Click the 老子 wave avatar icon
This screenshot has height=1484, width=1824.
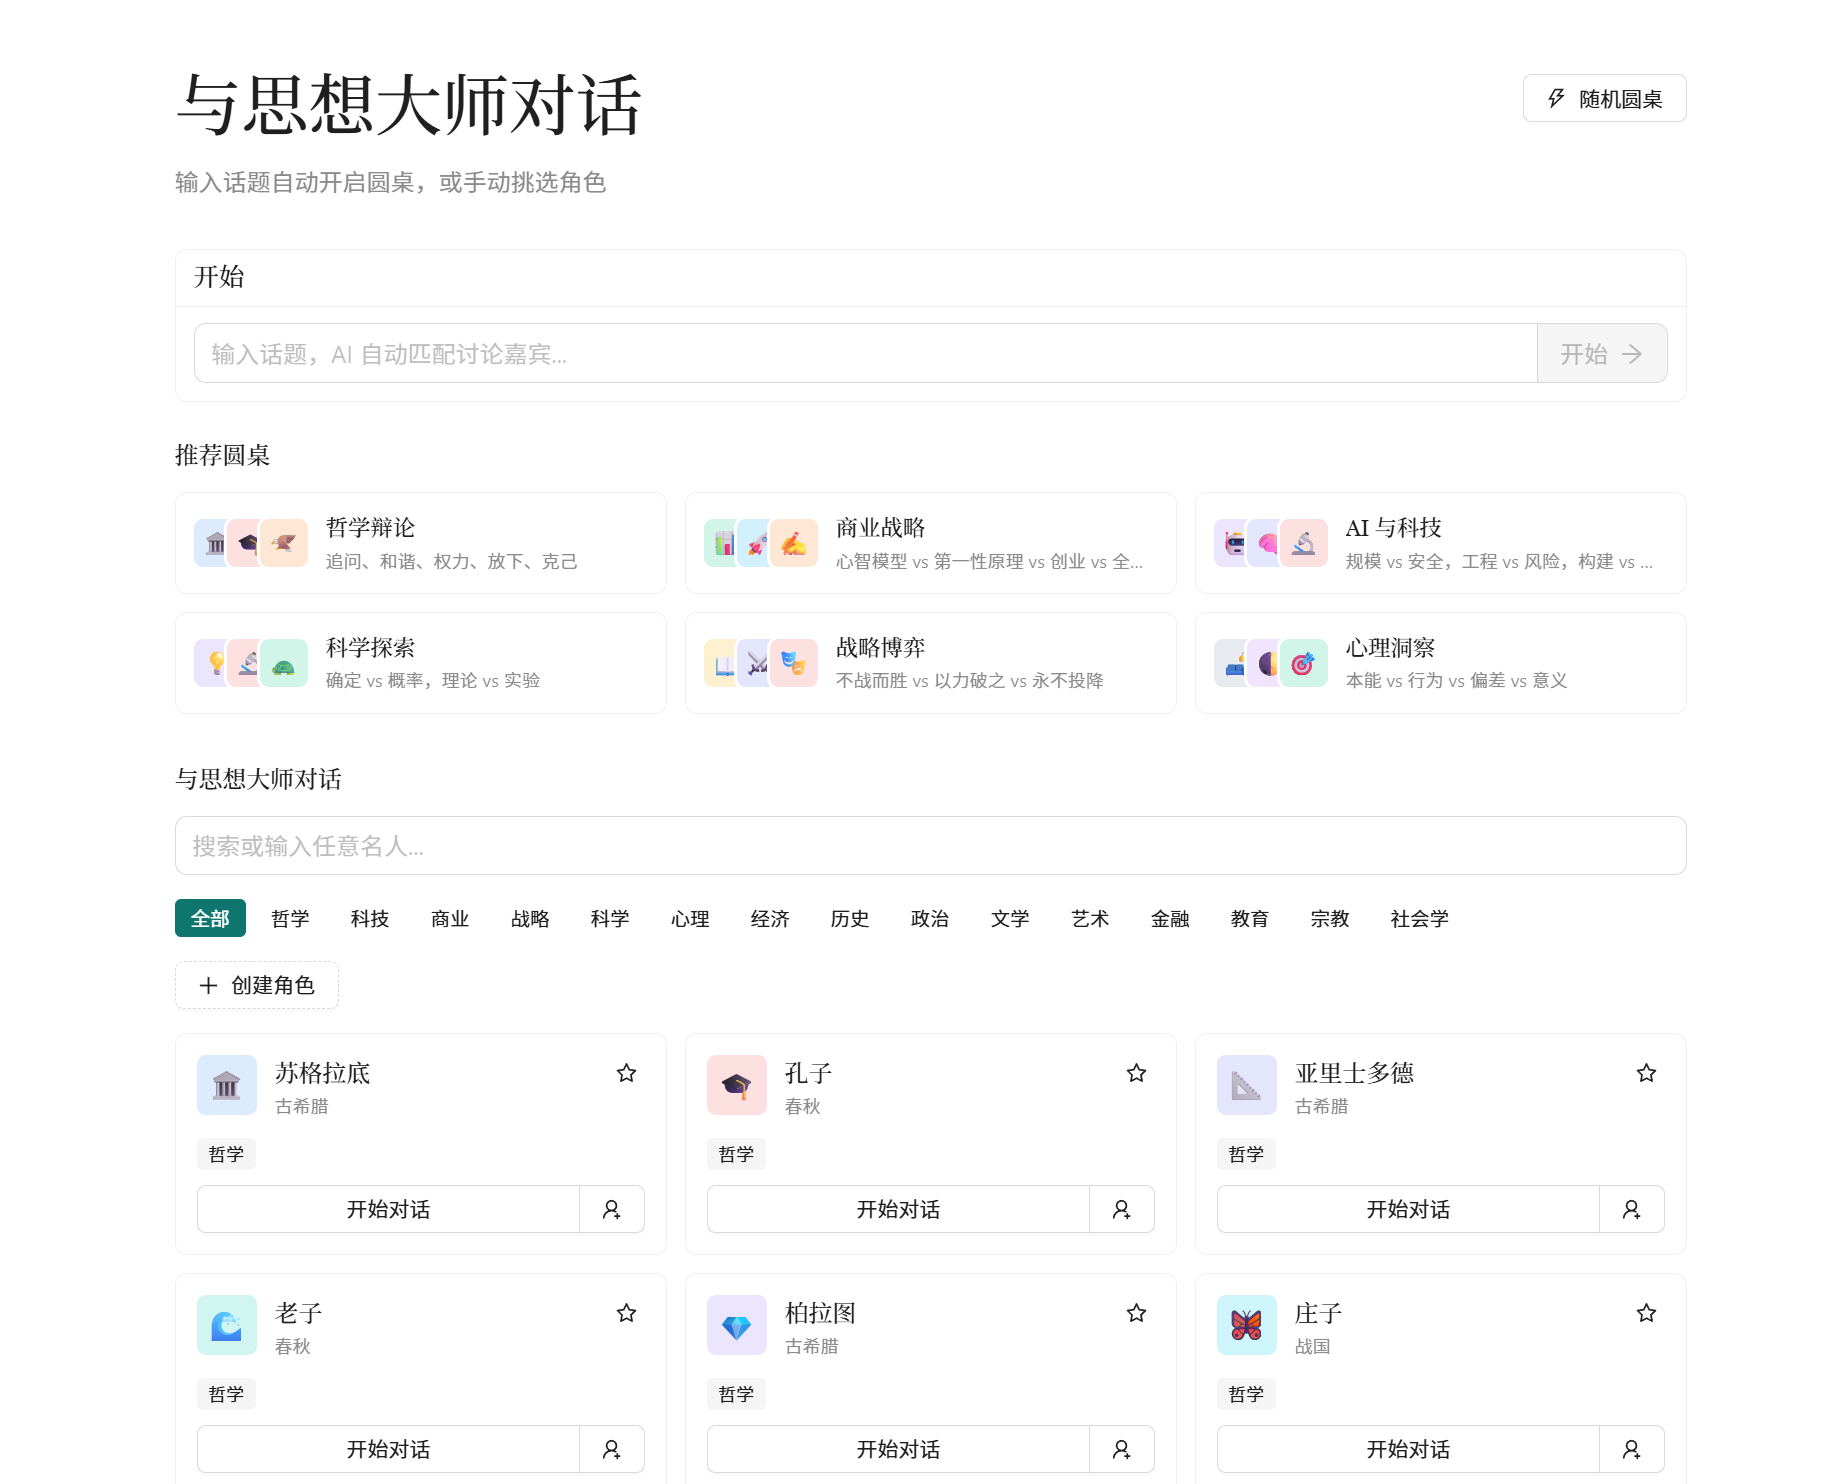[227, 1325]
